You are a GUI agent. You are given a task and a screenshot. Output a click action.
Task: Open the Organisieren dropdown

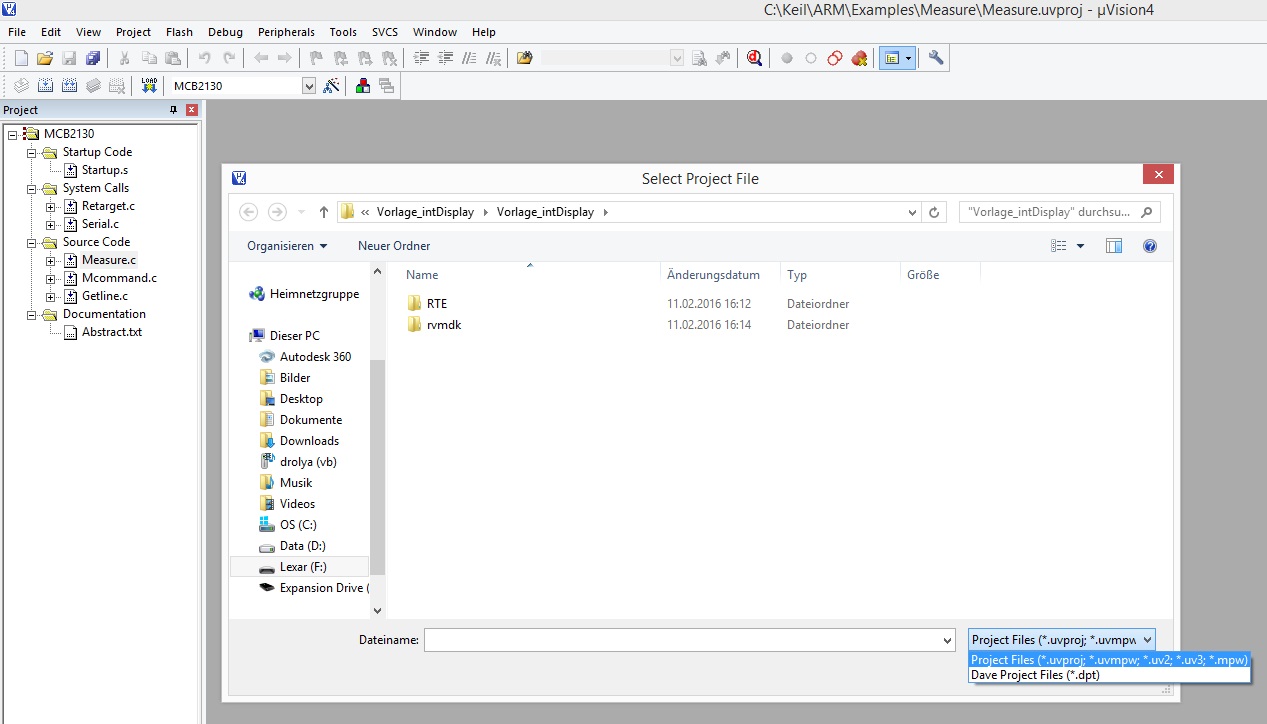[287, 246]
